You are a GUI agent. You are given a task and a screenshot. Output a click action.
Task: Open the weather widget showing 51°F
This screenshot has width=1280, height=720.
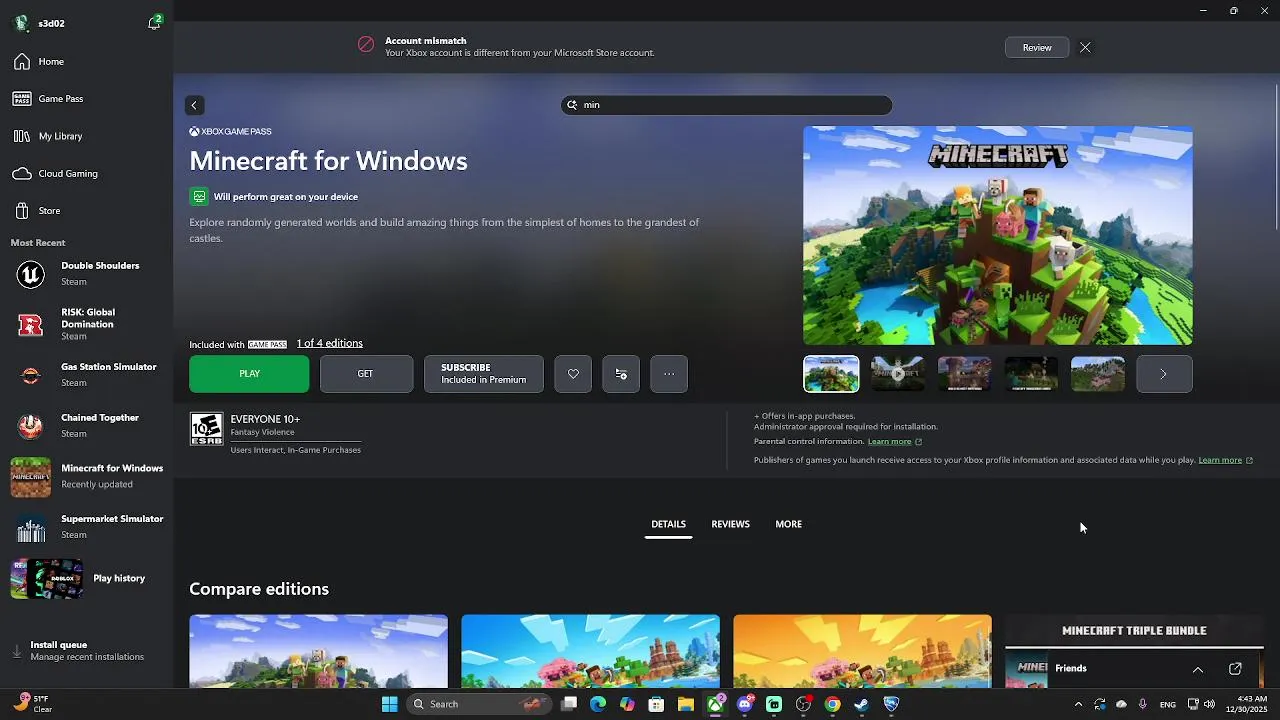pos(33,704)
